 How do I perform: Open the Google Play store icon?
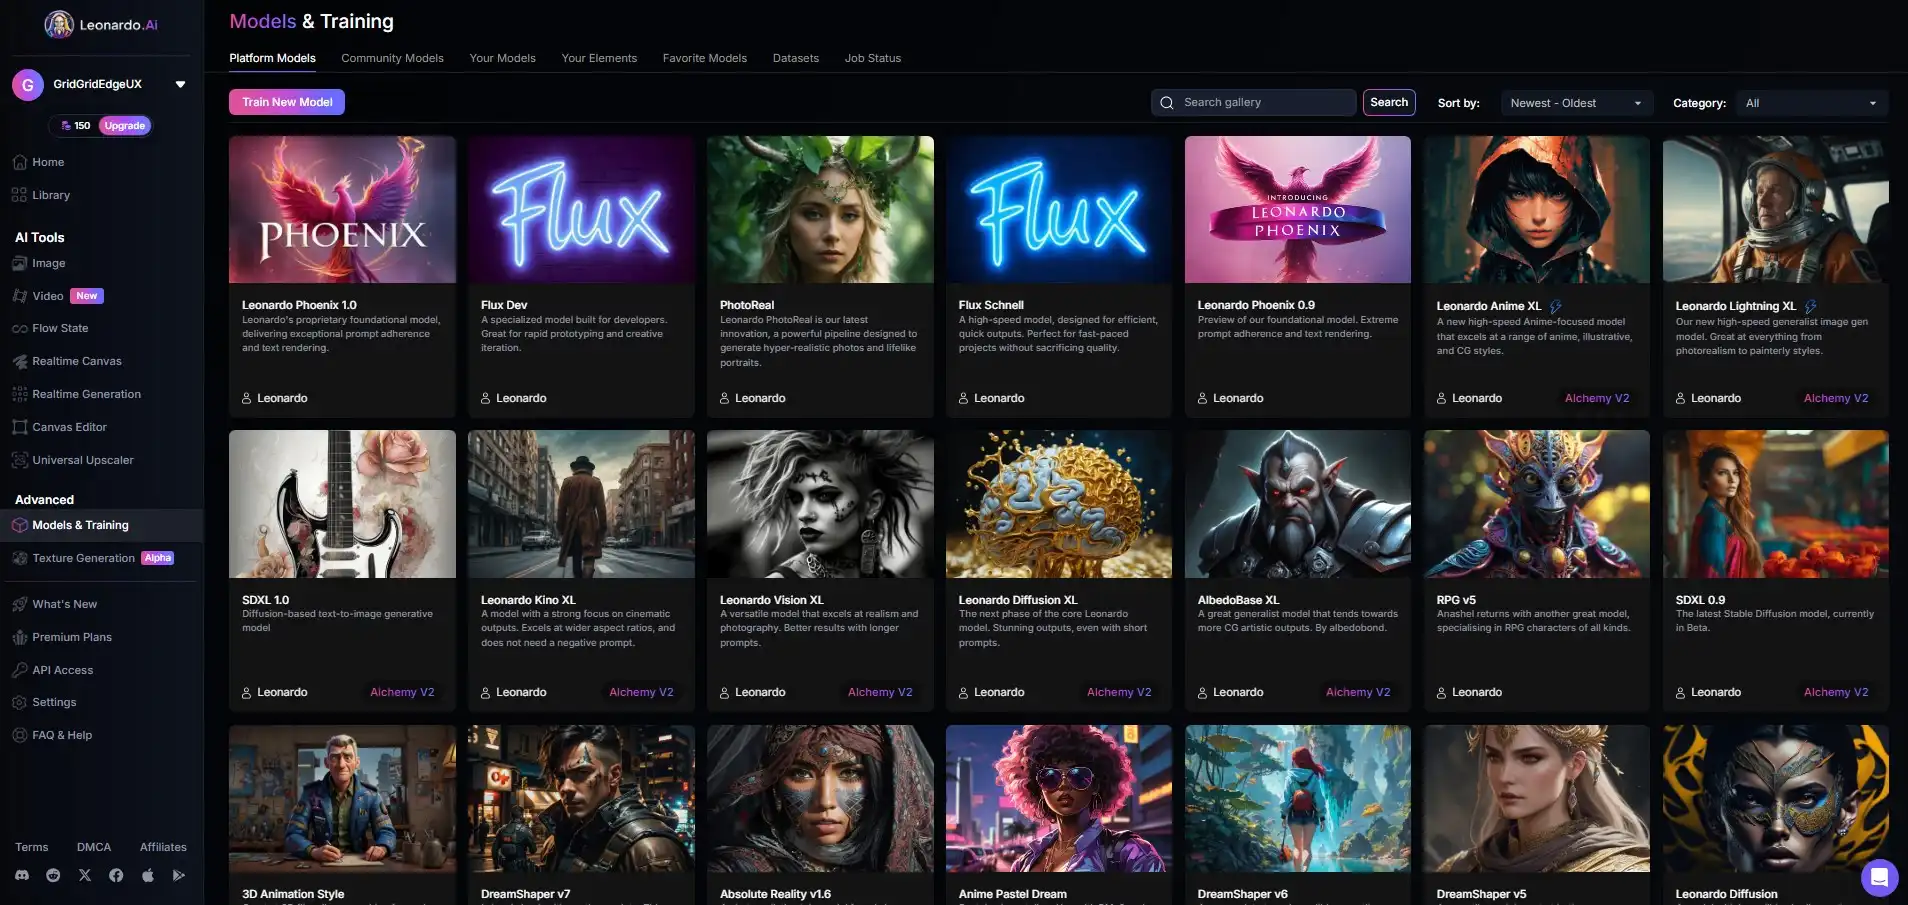(179, 875)
